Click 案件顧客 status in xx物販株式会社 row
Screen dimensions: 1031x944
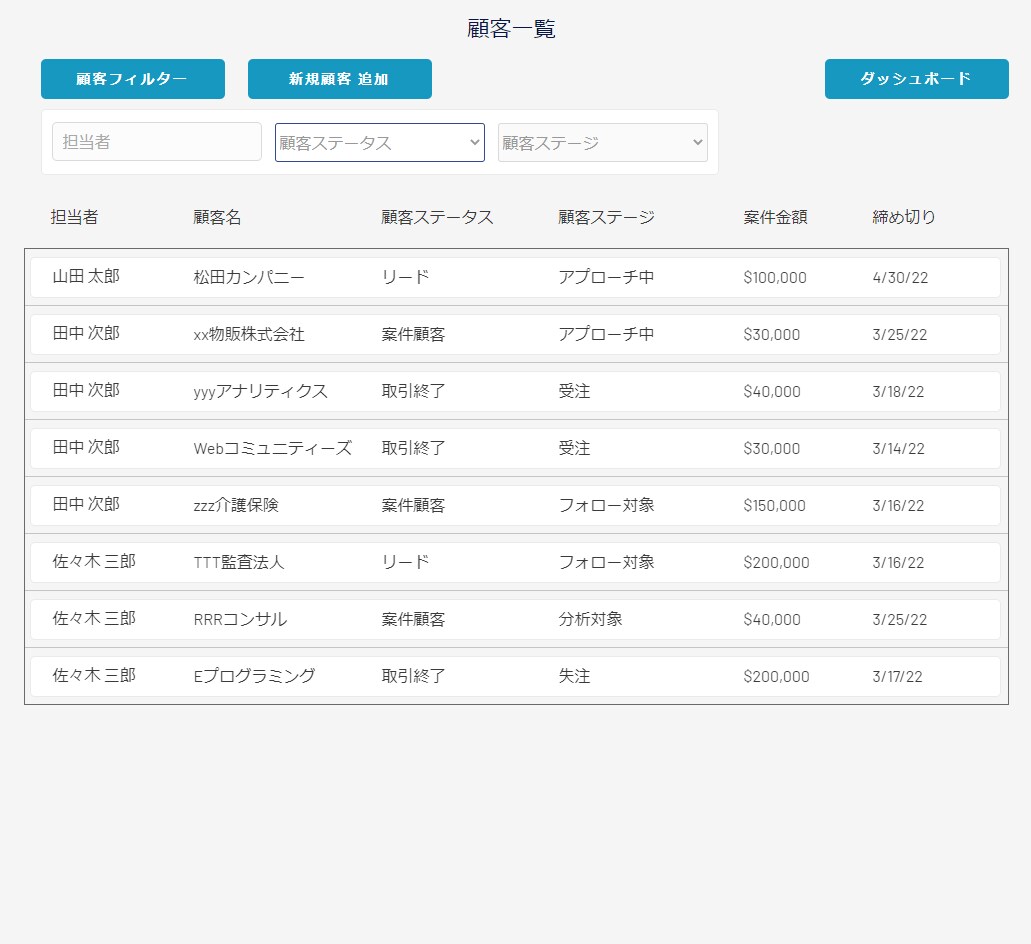[x=413, y=335]
